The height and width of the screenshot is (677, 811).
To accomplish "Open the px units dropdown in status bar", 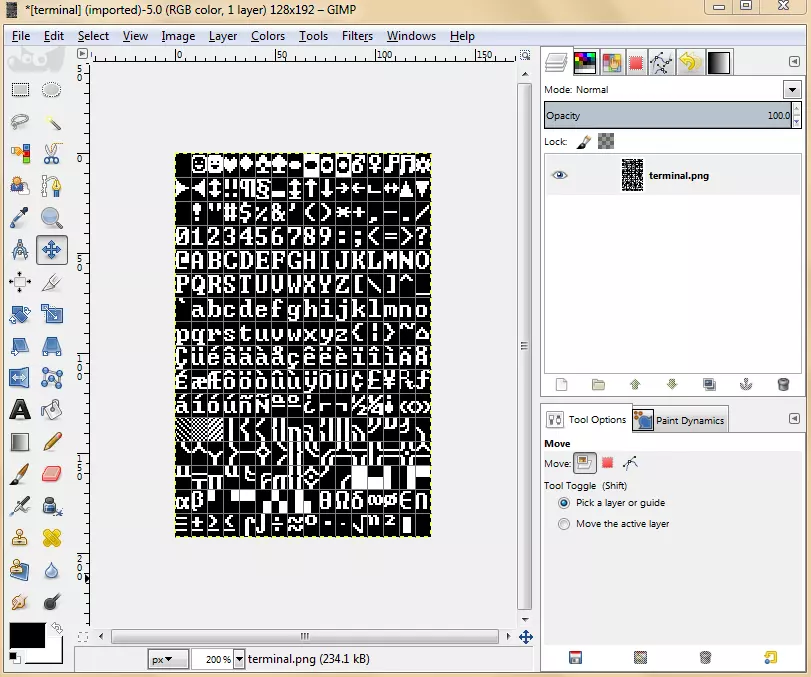I will pyautogui.click(x=168, y=659).
